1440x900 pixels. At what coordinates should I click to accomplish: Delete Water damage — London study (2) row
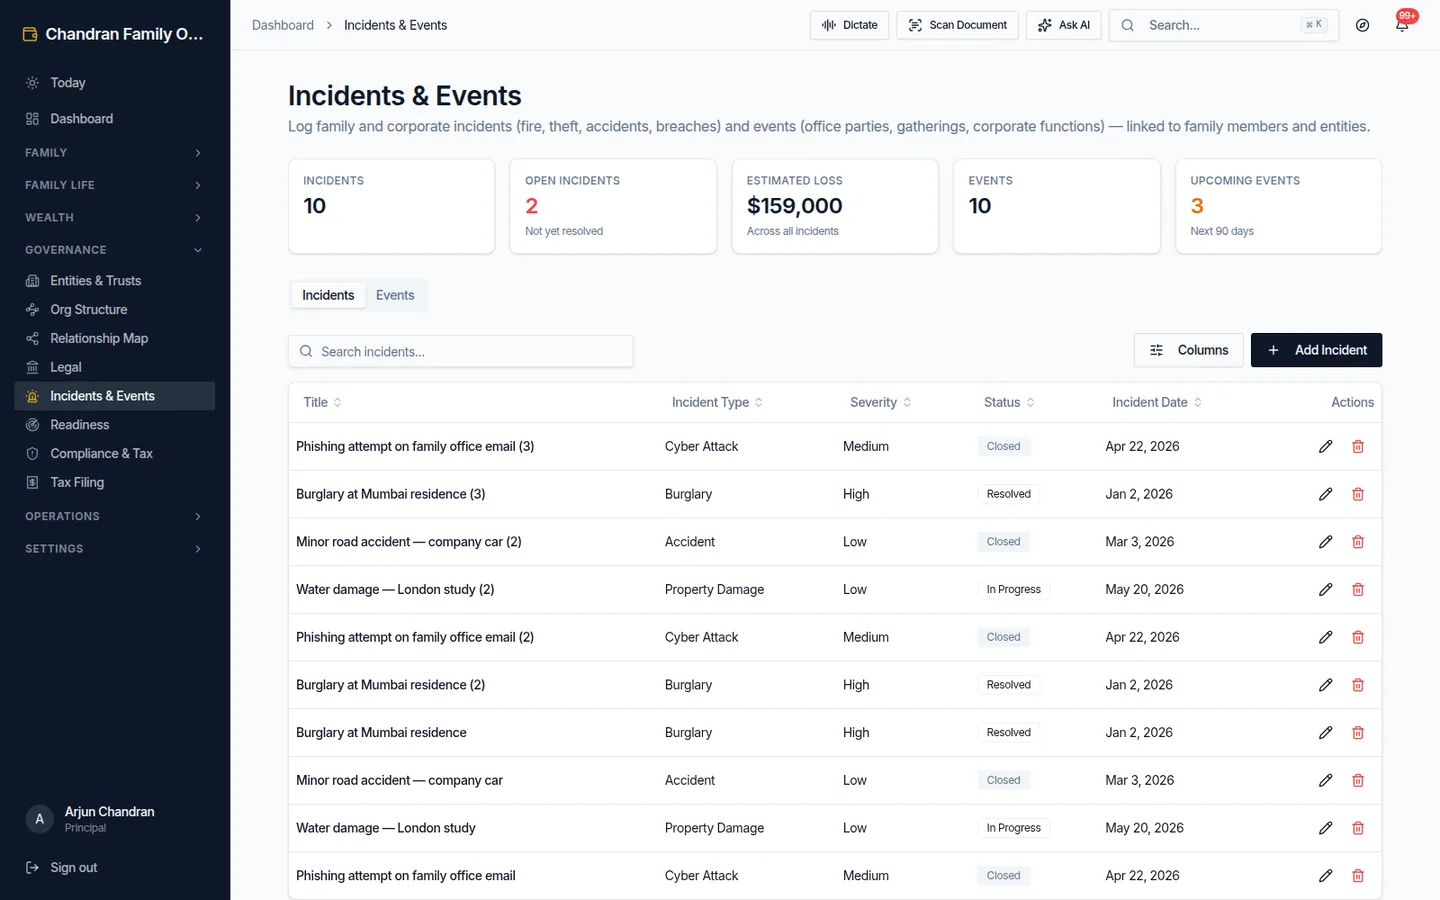tap(1358, 590)
